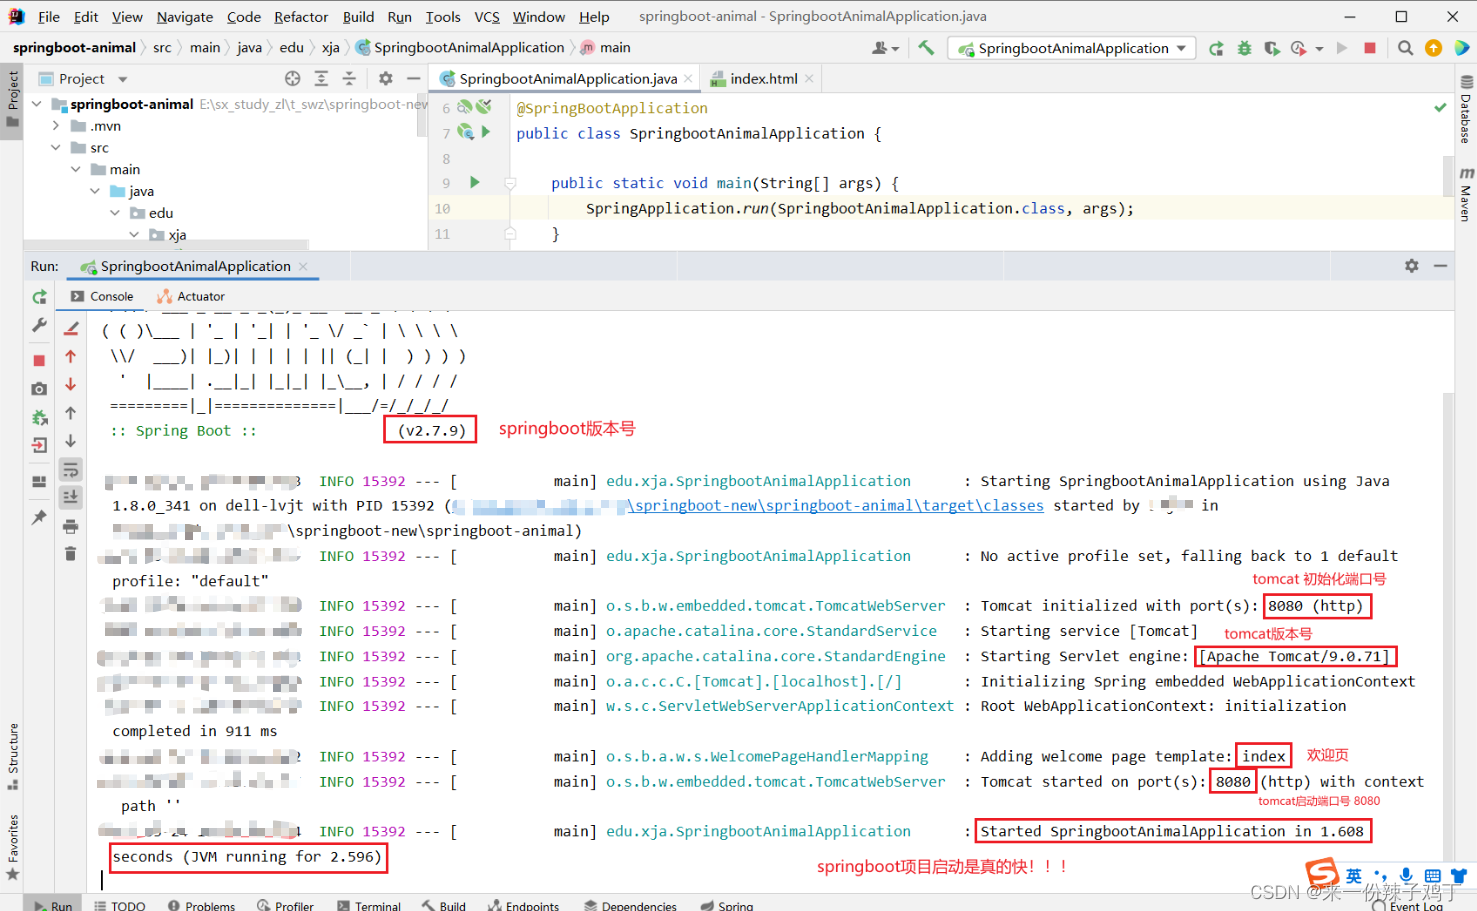1477x911 pixels.
Task: Click the run gutter icon at line 7
Action: (486, 132)
